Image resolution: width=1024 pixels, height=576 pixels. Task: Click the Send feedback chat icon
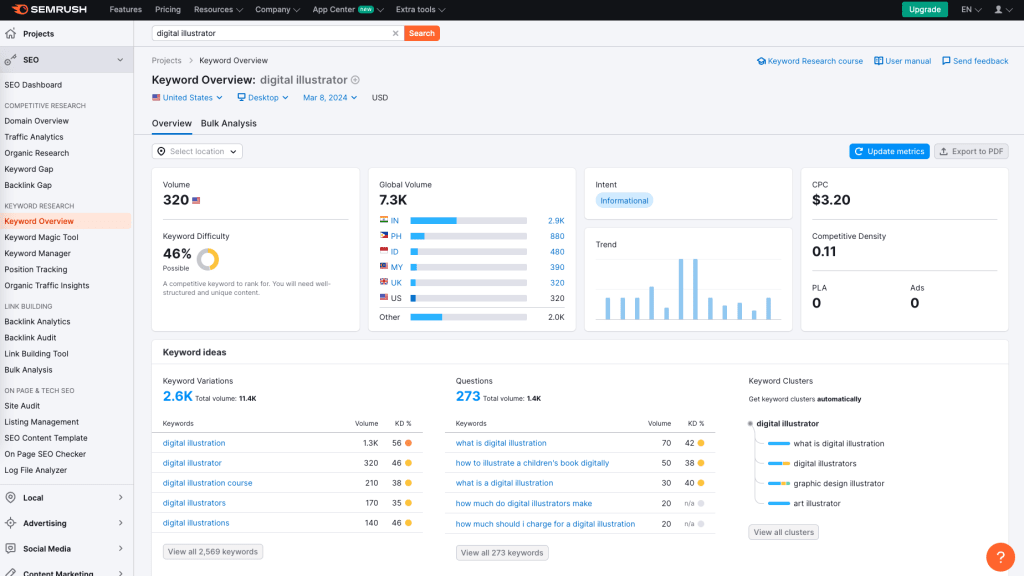pyautogui.click(x=946, y=61)
